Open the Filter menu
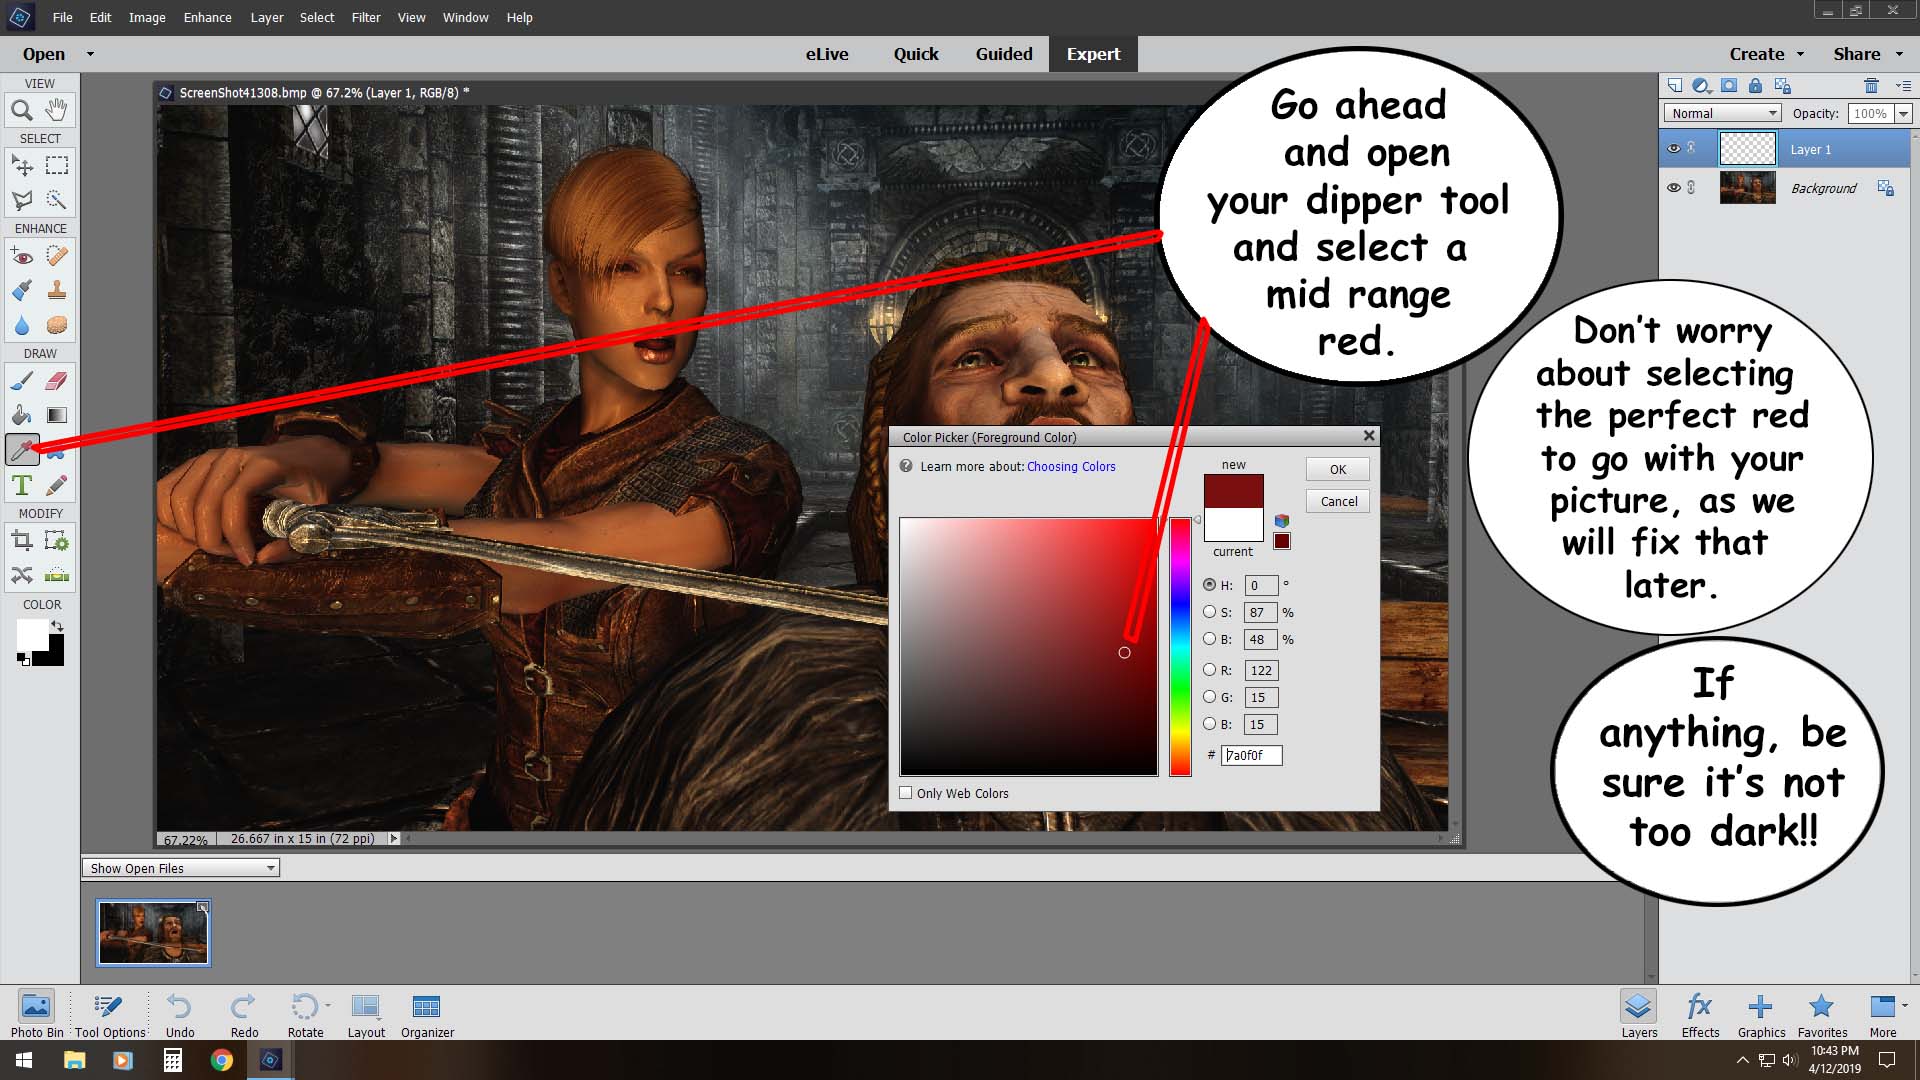The height and width of the screenshot is (1080, 1920). 366,17
